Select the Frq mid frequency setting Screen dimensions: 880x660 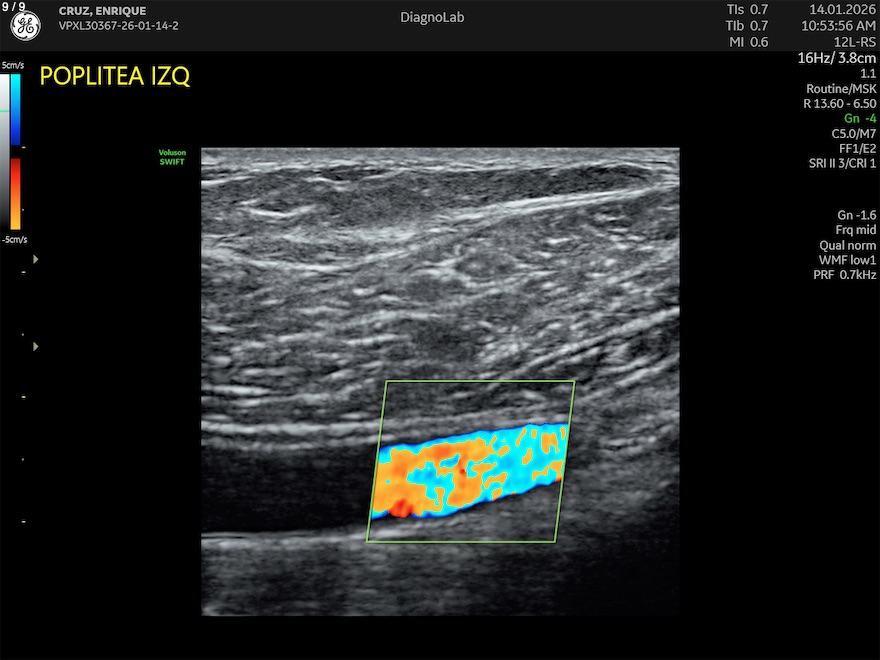(x=854, y=230)
